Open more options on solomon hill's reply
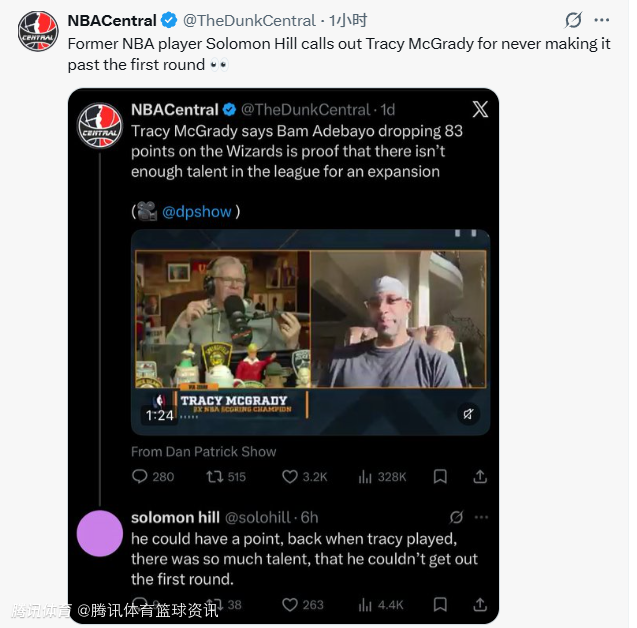 coord(481,517)
